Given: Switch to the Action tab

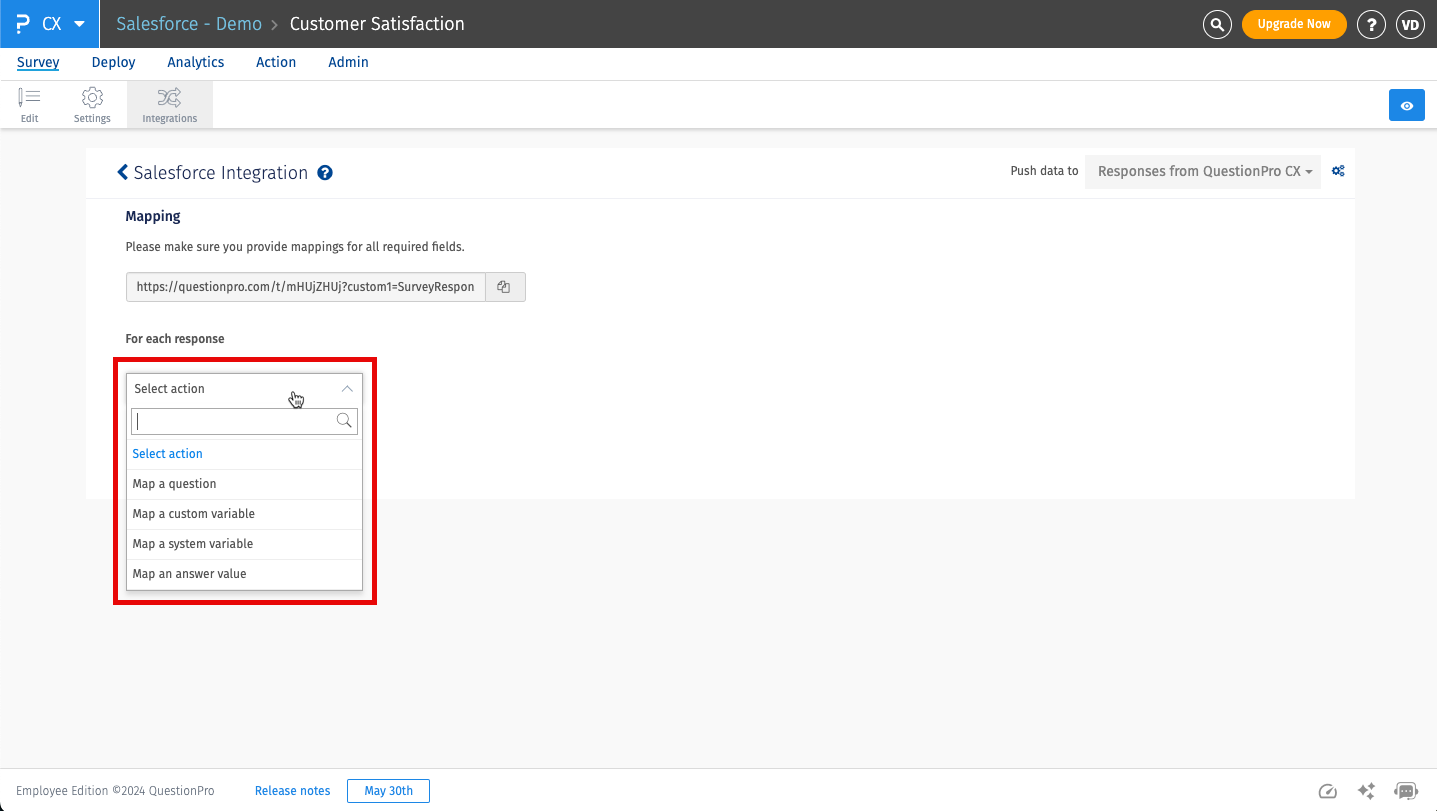Looking at the screenshot, I should [276, 62].
